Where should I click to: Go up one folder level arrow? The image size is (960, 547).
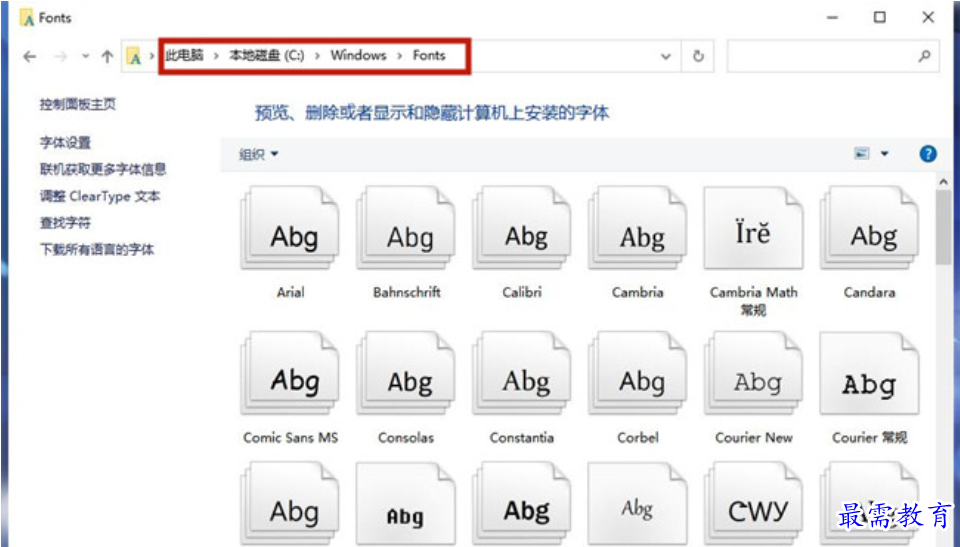107,57
